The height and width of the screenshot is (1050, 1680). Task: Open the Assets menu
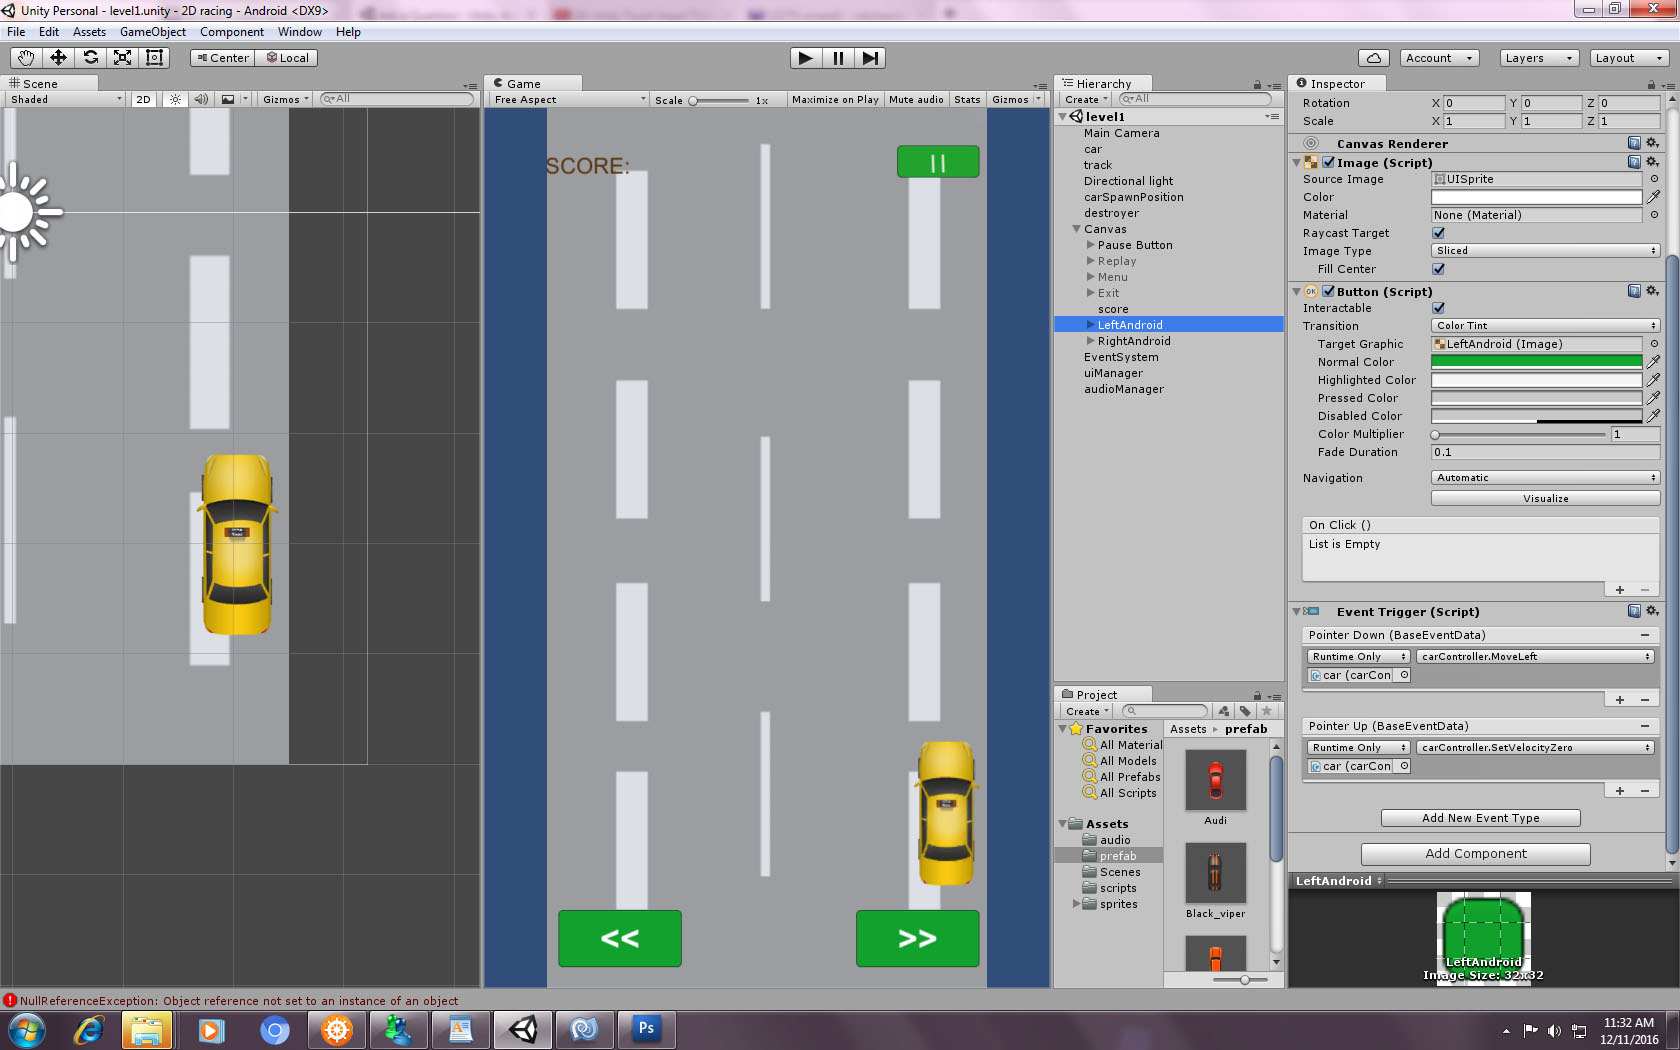click(89, 32)
